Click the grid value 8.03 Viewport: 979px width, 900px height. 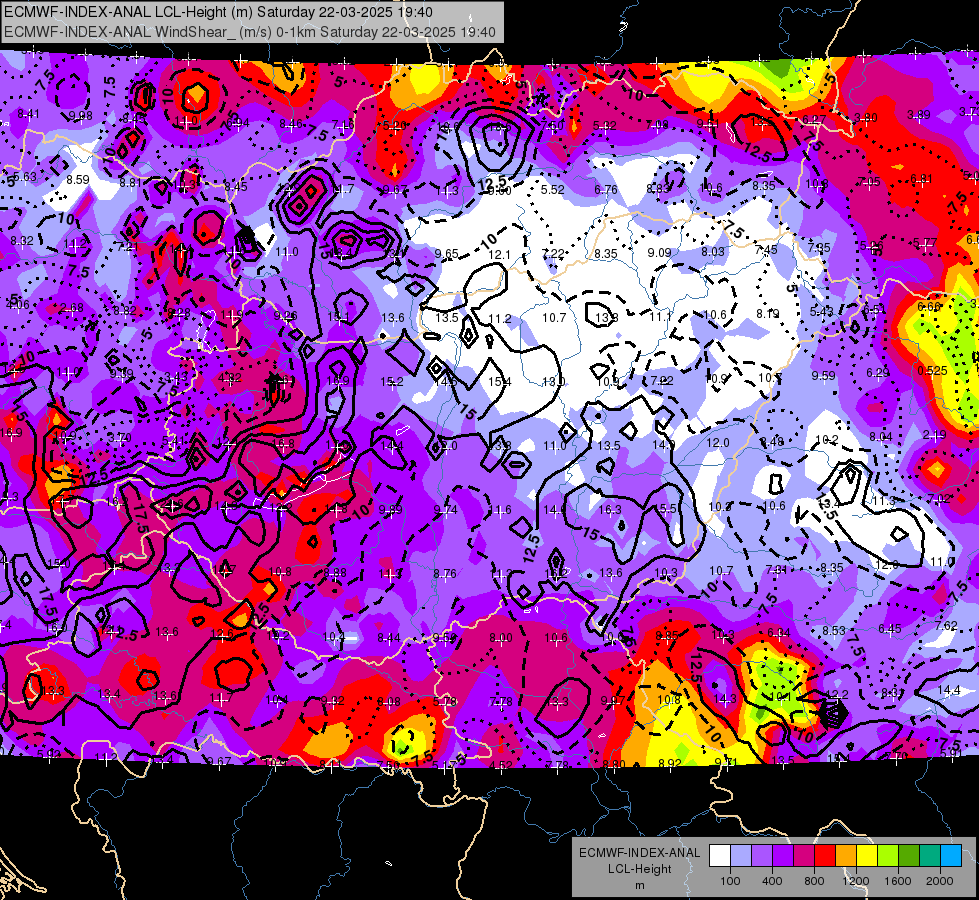713,252
